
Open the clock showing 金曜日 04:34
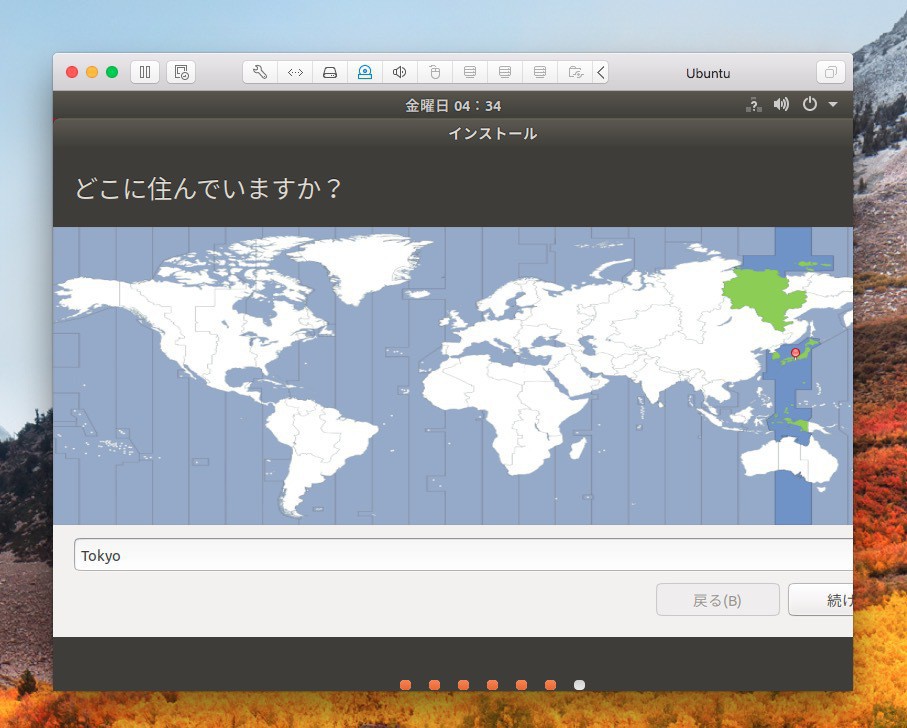click(x=453, y=105)
